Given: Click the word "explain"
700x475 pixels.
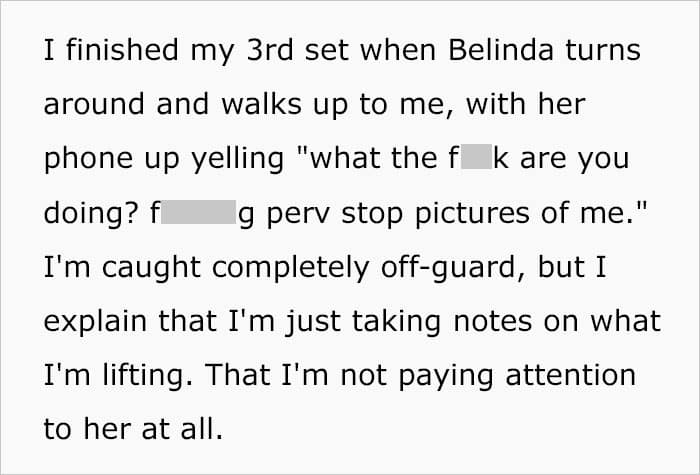Looking at the screenshot, I should click(x=95, y=322).
